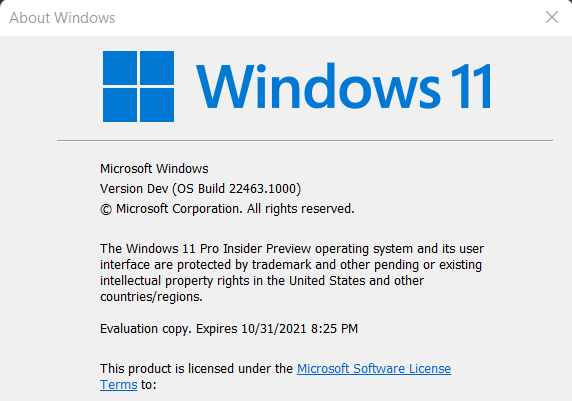Click the underlined word Terms
This screenshot has width=572, height=401.
pos(119,385)
